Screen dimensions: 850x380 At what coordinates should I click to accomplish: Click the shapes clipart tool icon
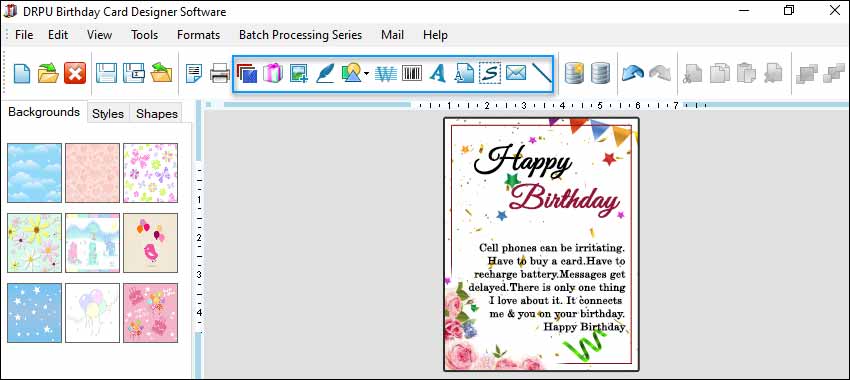pos(352,73)
